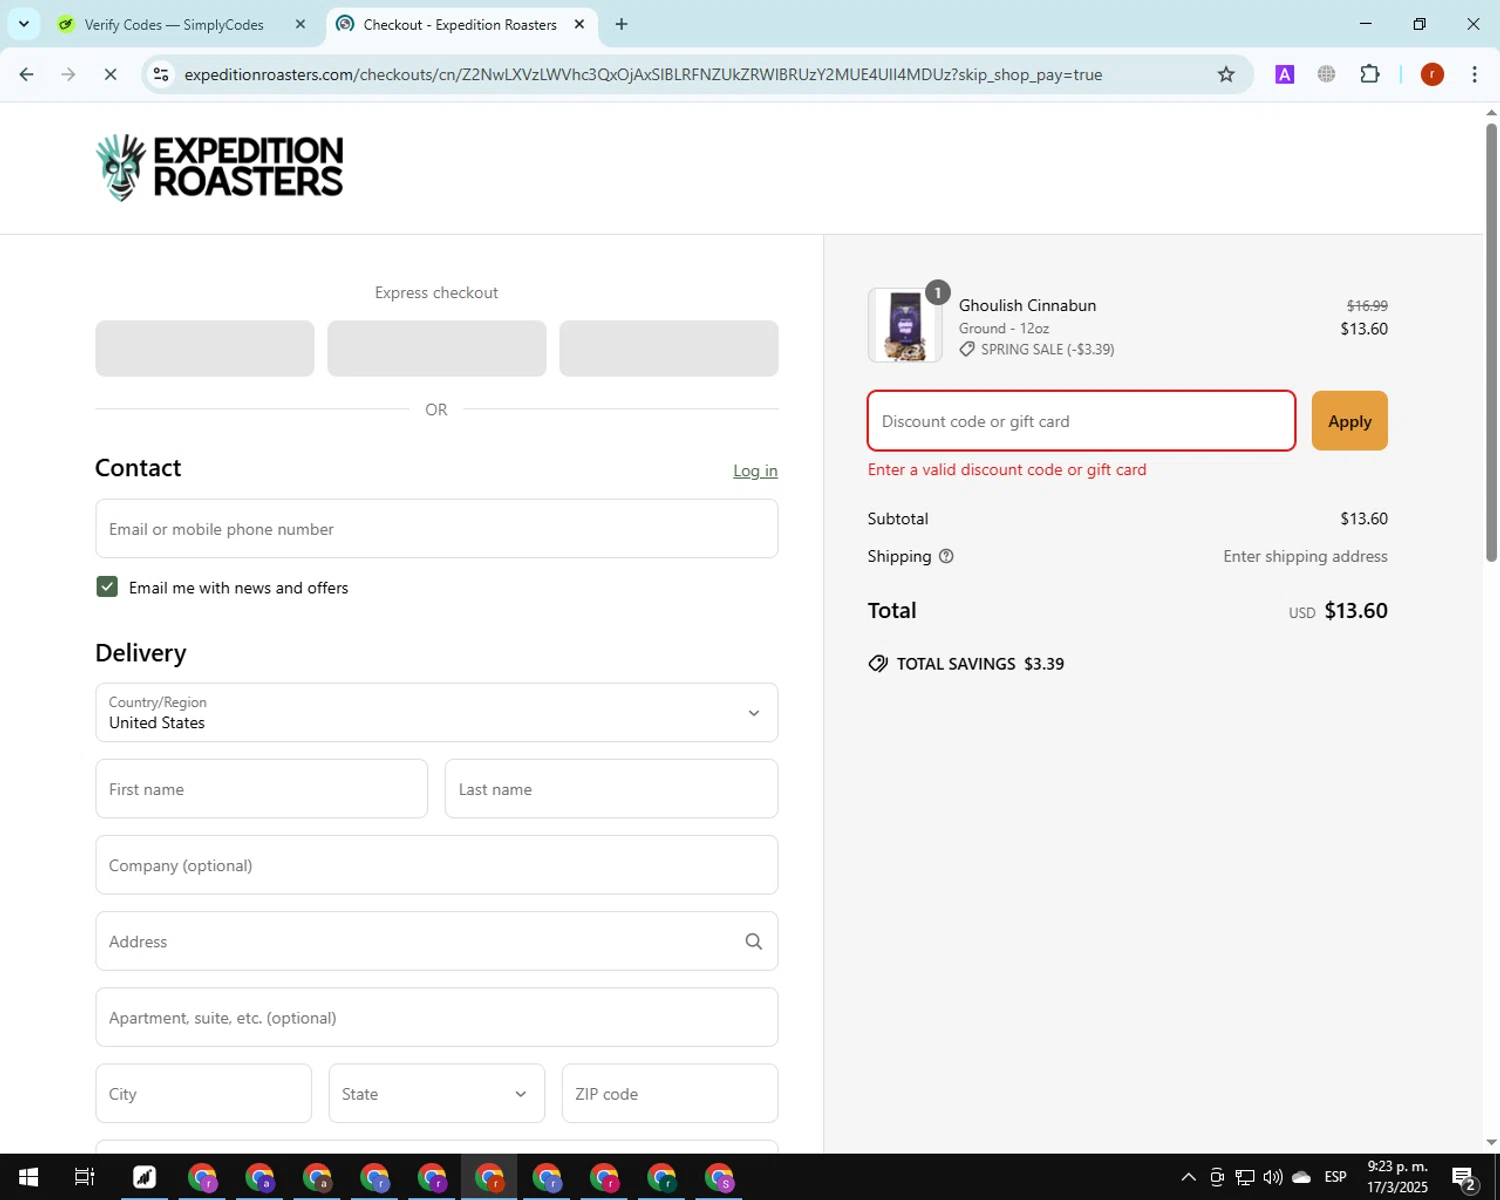Open the notification center icon
Screen dimensions: 1500x1200
1465,1178
